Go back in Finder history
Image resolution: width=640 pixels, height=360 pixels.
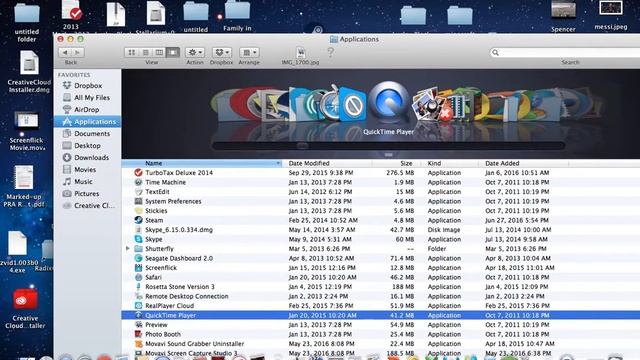click(64, 52)
